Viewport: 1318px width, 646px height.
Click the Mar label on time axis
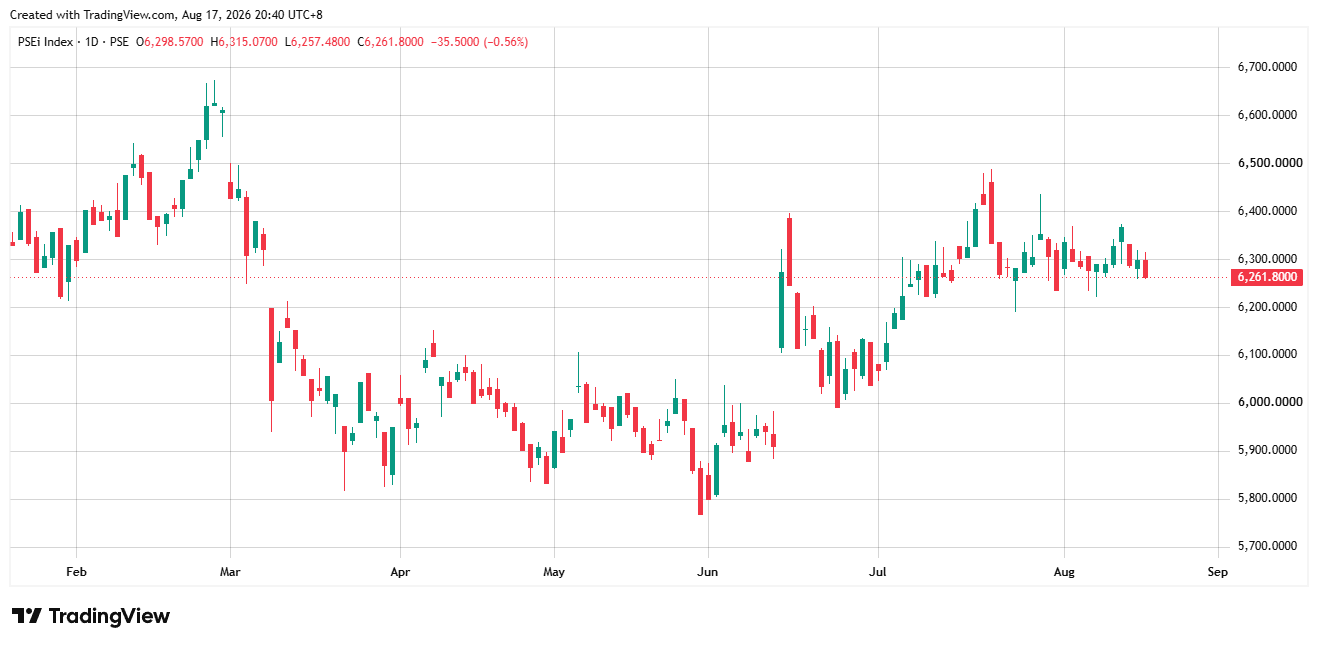(230, 573)
